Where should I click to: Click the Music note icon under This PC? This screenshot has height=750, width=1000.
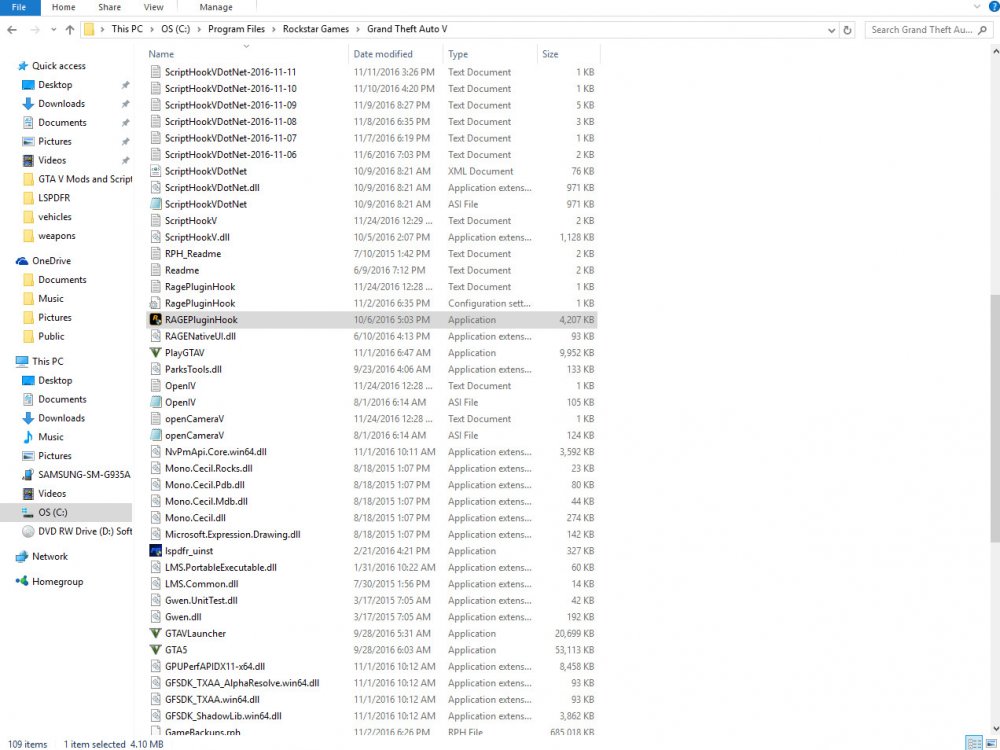tap(28, 437)
